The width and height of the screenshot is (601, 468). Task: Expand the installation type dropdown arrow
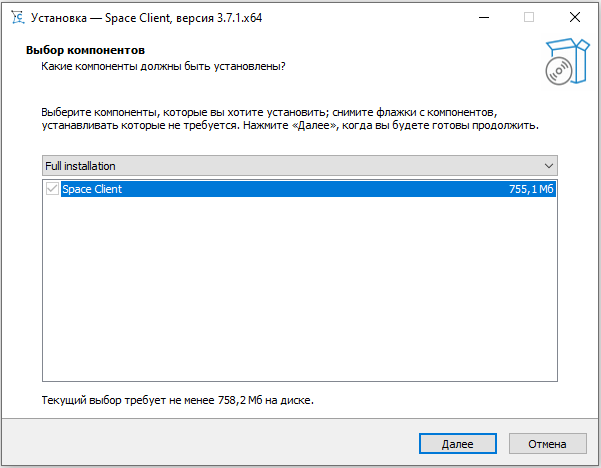click(x=548, y=166)
